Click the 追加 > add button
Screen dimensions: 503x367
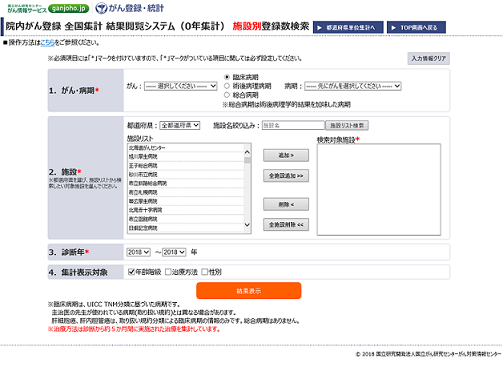coord(286,155)
